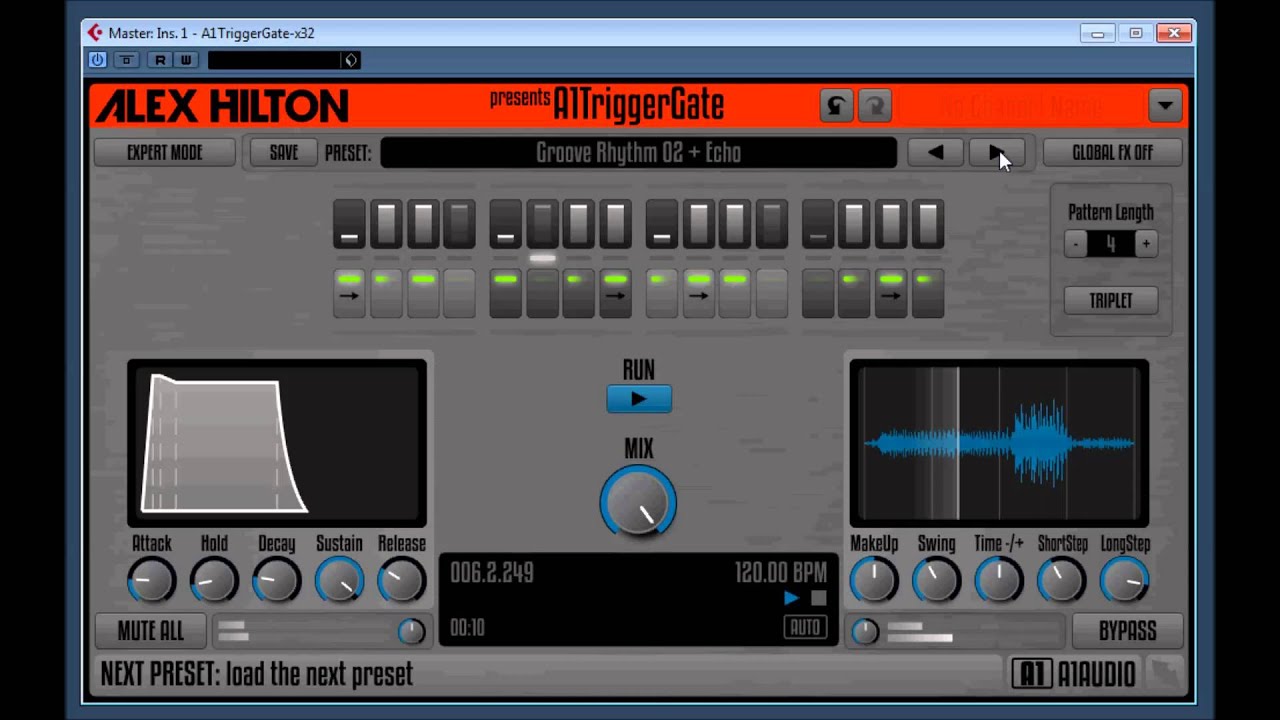Image resolution: width=1280 pixels, height=720 pixels.
Task: Toggle the first step velocity switch of group two
Action: (505, 224)
